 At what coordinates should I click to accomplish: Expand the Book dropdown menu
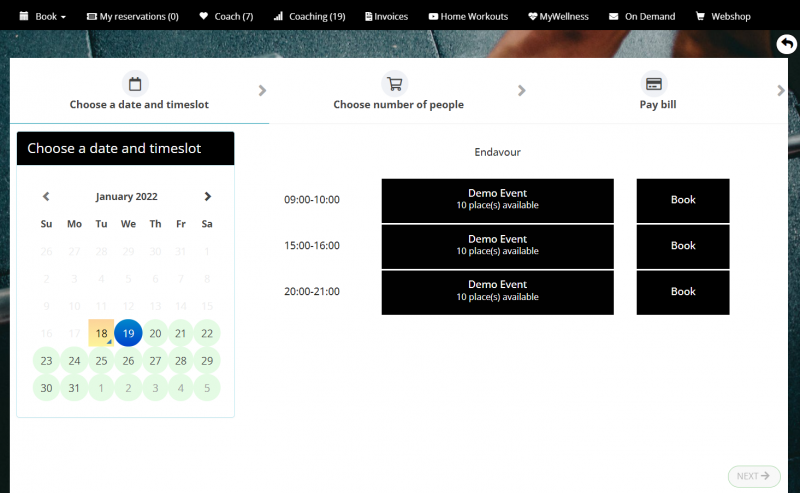(43, 16)
